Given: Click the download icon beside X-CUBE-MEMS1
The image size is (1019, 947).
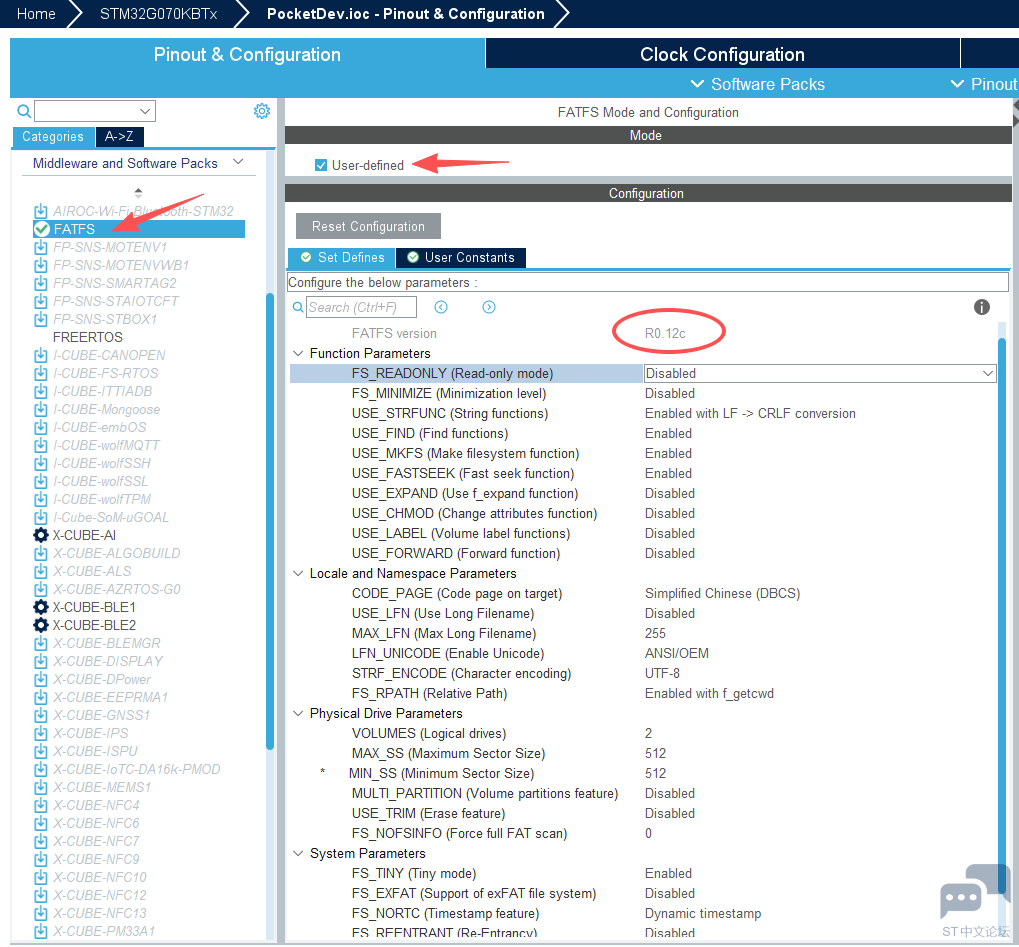Looking at the screenshot, I should coord(41,787).
